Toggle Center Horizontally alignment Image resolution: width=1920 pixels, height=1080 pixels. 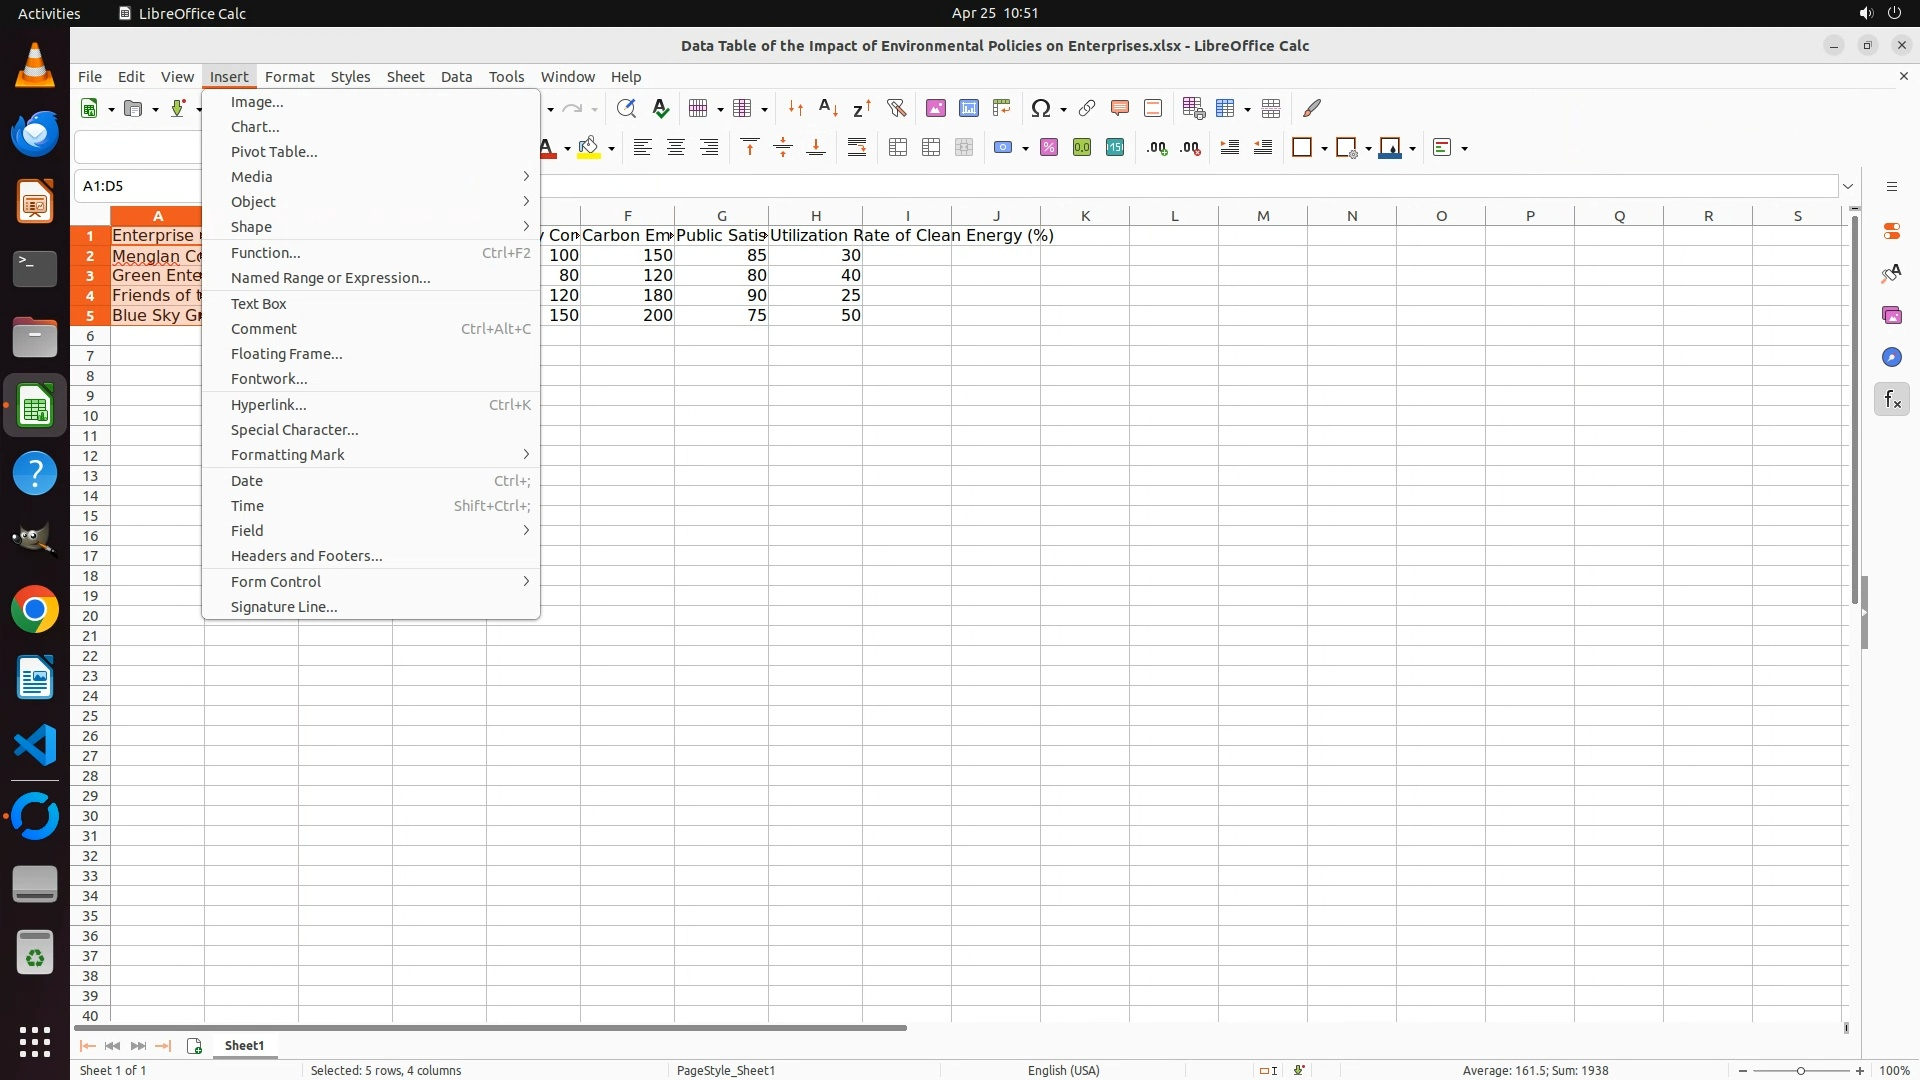pos(676,148)
